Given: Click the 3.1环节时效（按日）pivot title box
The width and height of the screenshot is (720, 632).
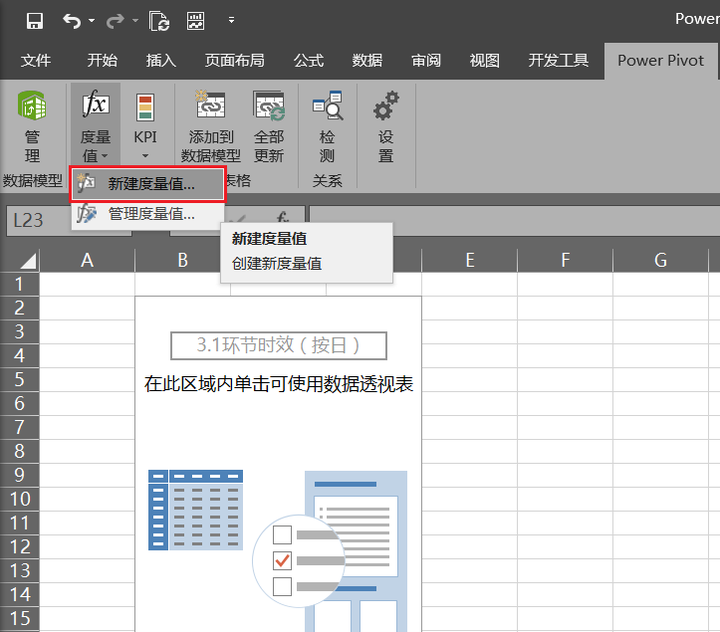Looking at the screenshot, I should (x=278, y=345).
